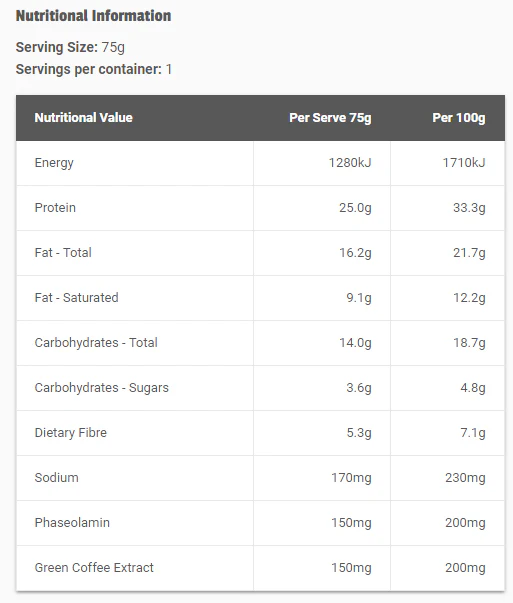Click the Per 100g column header
Image resolution: width=513 pixels, height=603 pixels.
pyautogui.click(x=459, y=118)
